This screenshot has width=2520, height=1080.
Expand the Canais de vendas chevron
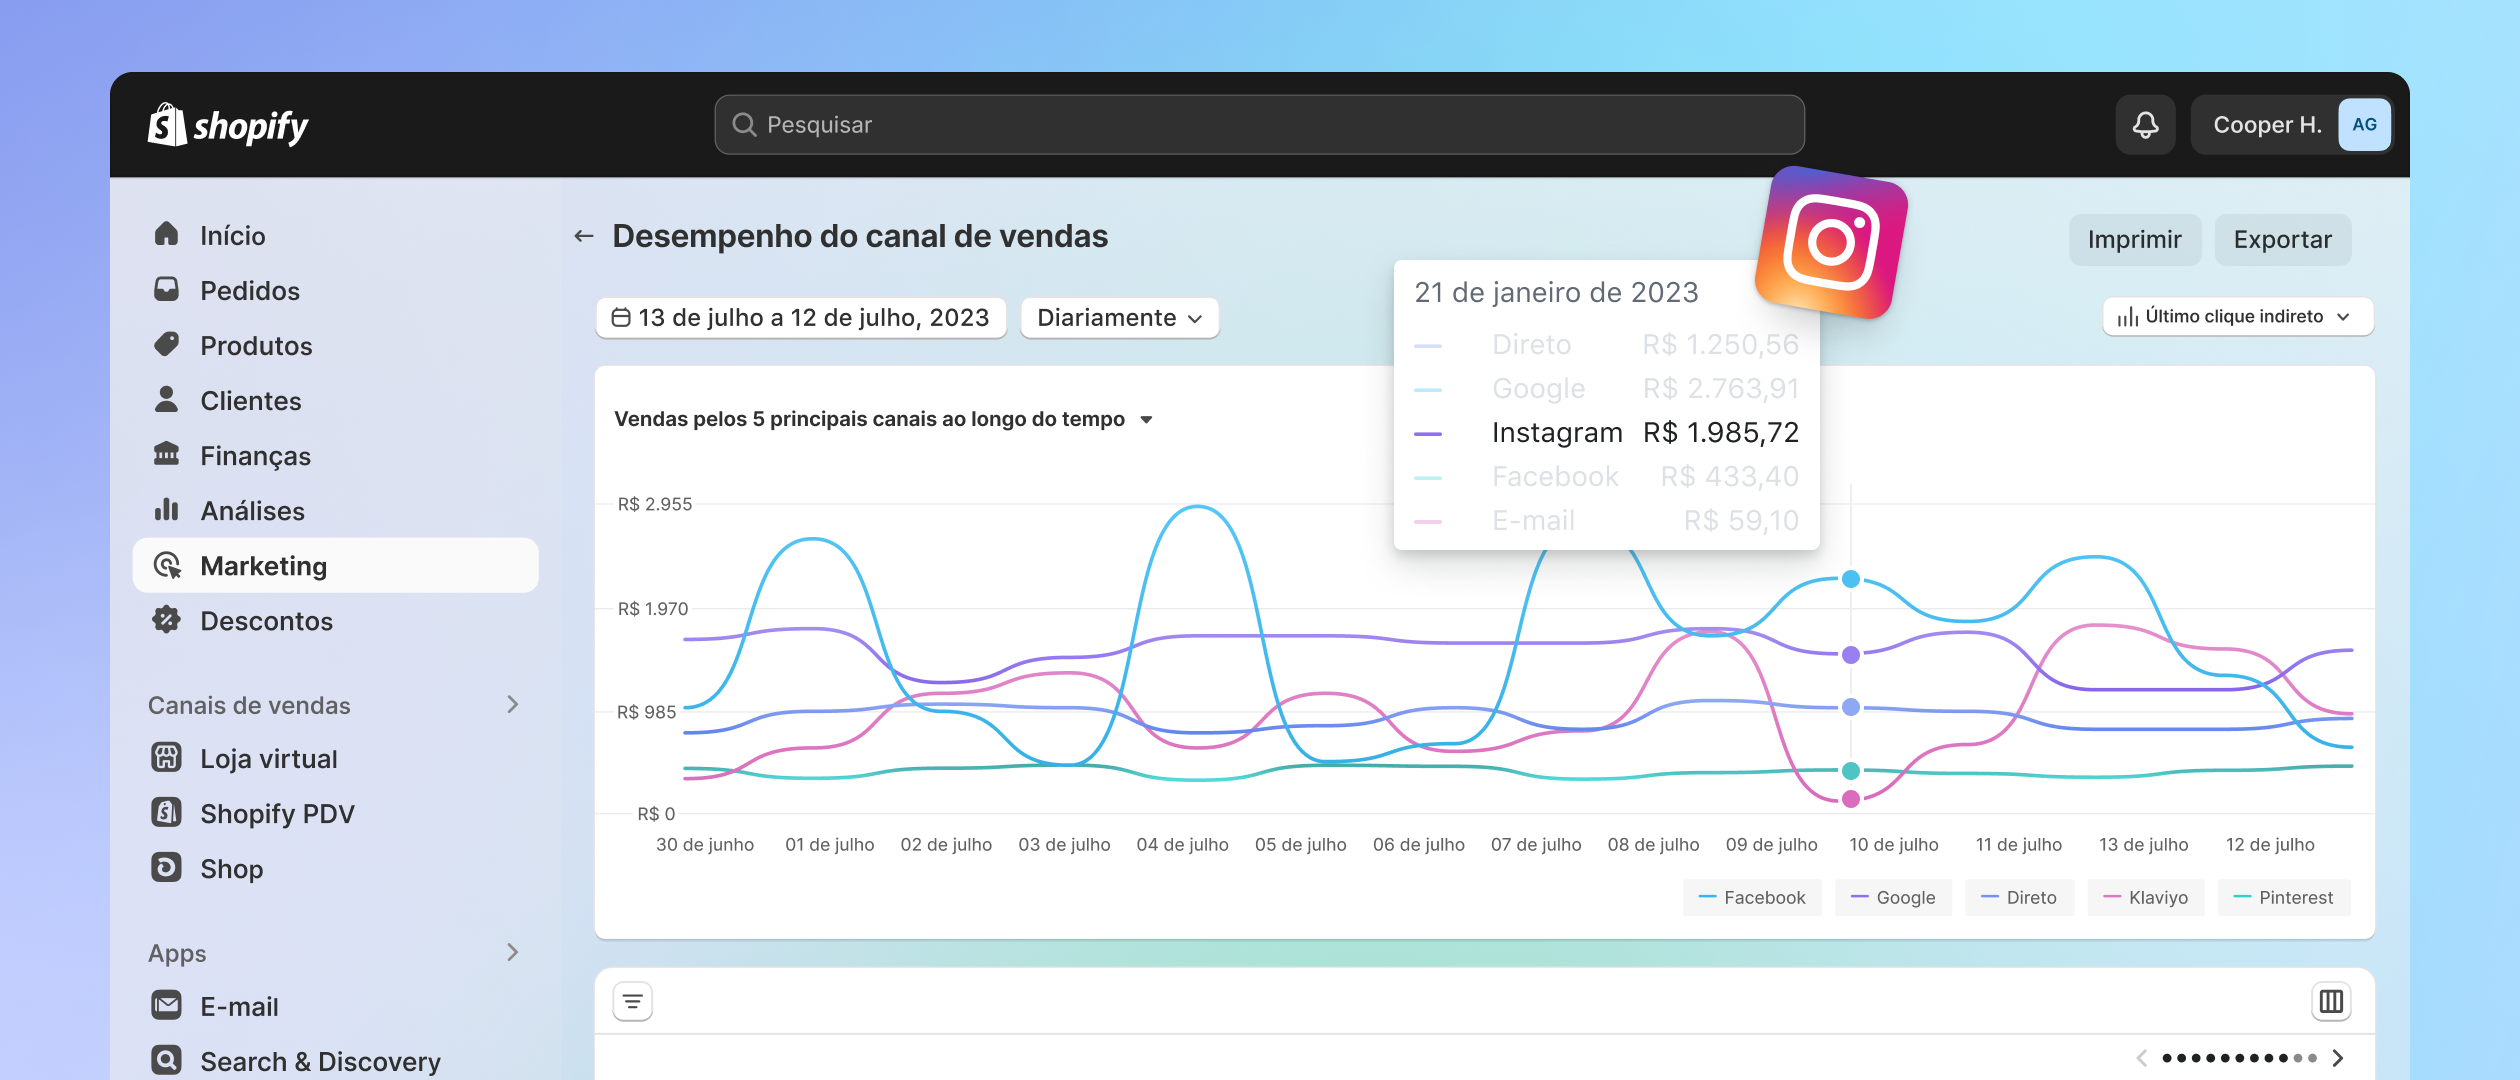(513, 704)
